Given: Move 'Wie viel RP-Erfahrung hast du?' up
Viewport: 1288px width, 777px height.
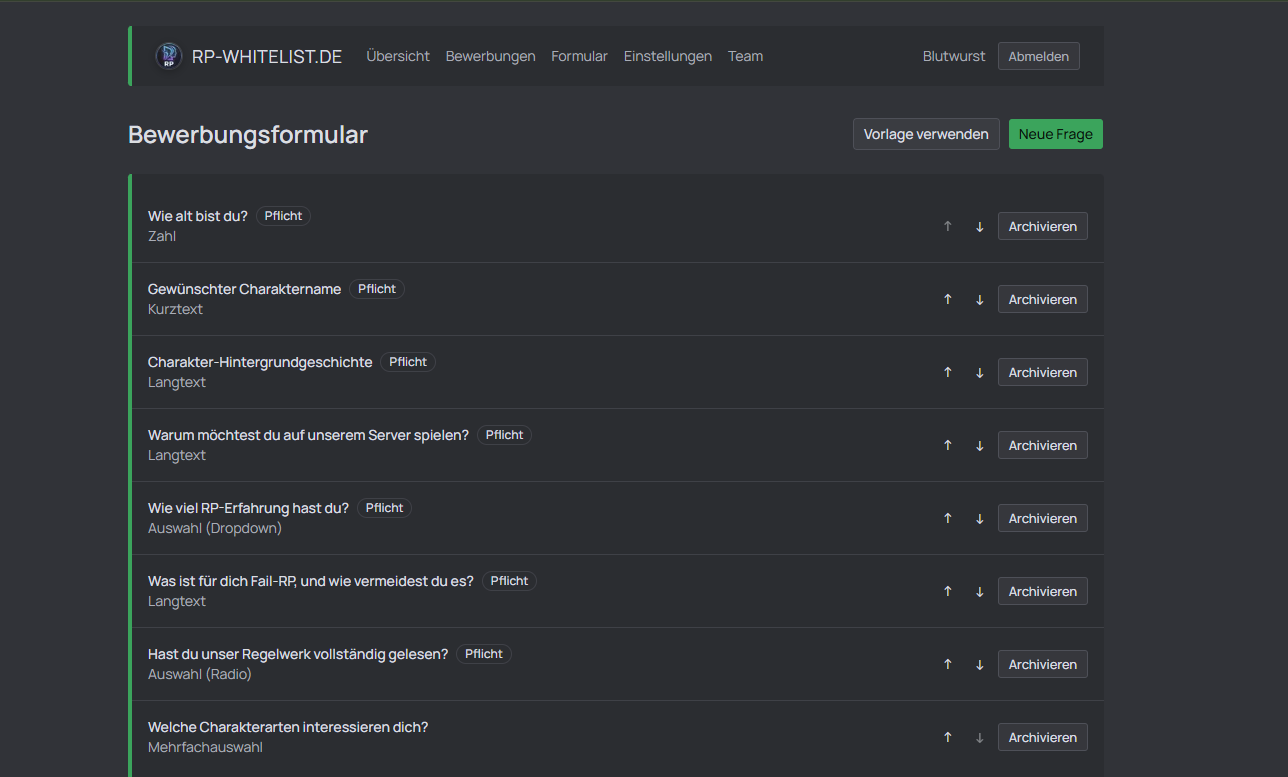Looking at the screenshot, I should [x=948, y=518].
